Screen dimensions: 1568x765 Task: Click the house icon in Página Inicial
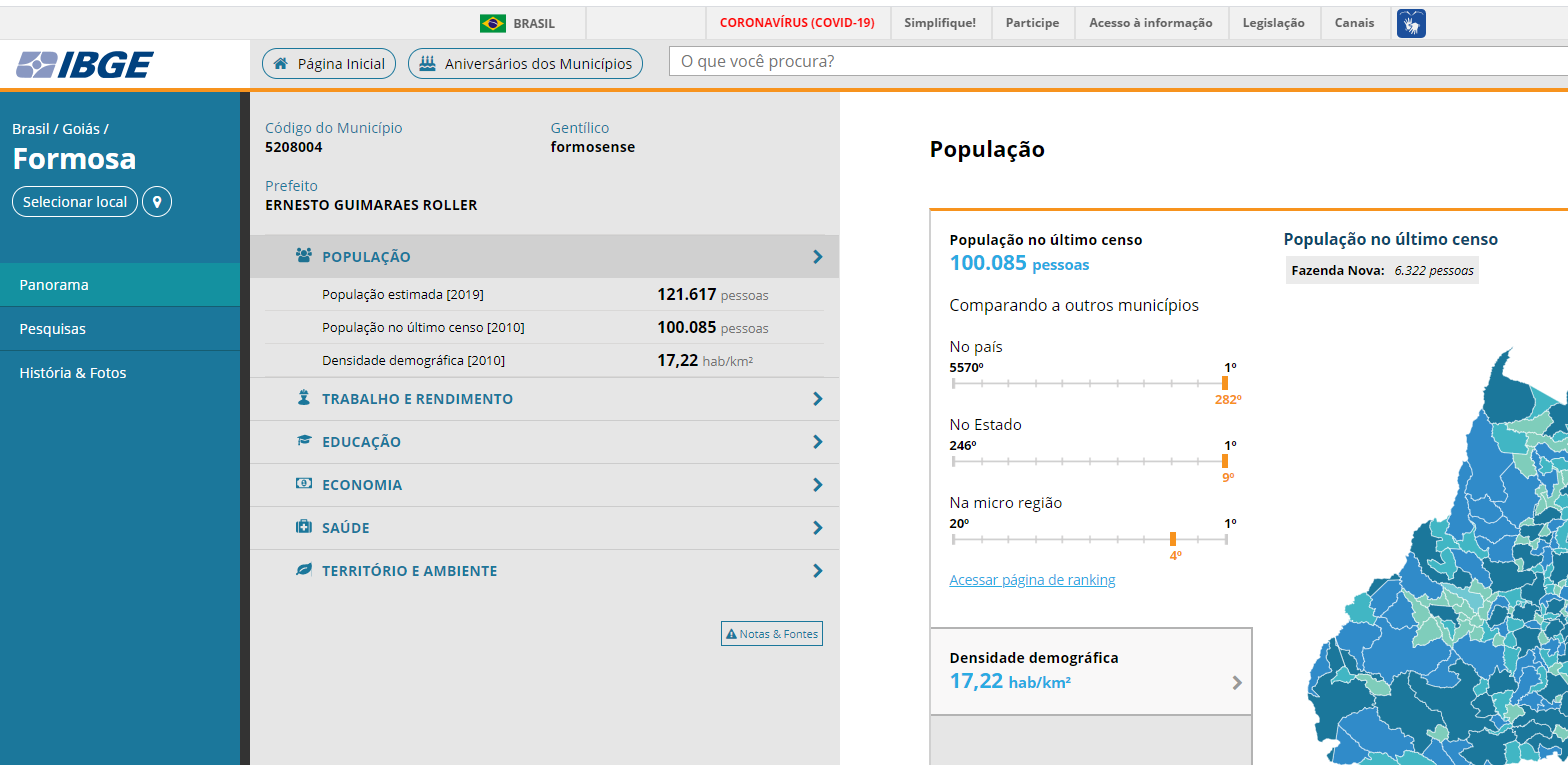(x=281, y=64)
